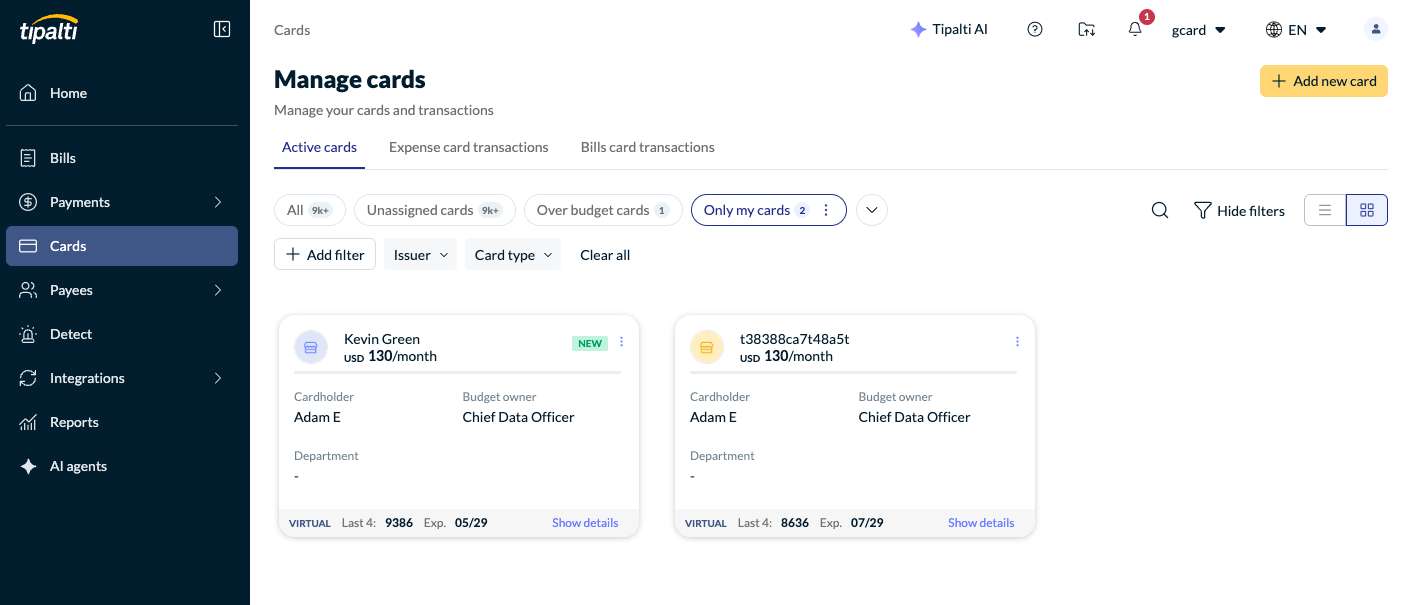Screen dimensions: 1401x605
Task: Click the search magnifier icon
Action: point(1160,210)
